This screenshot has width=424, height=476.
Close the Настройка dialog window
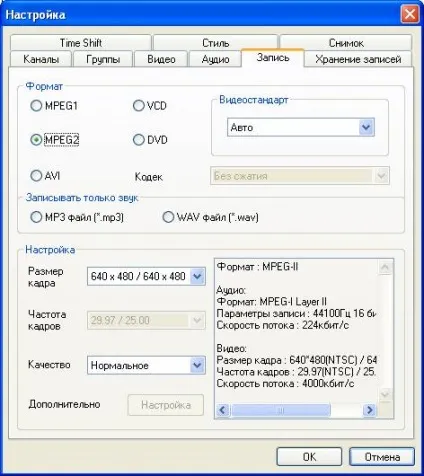point(410,14)
